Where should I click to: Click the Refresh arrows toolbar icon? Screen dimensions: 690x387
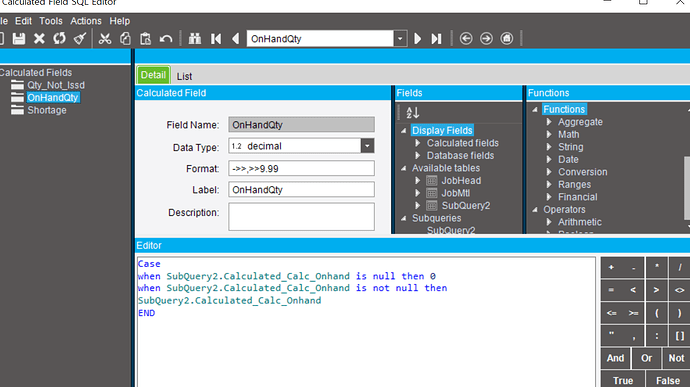click(x=59, y=39)
